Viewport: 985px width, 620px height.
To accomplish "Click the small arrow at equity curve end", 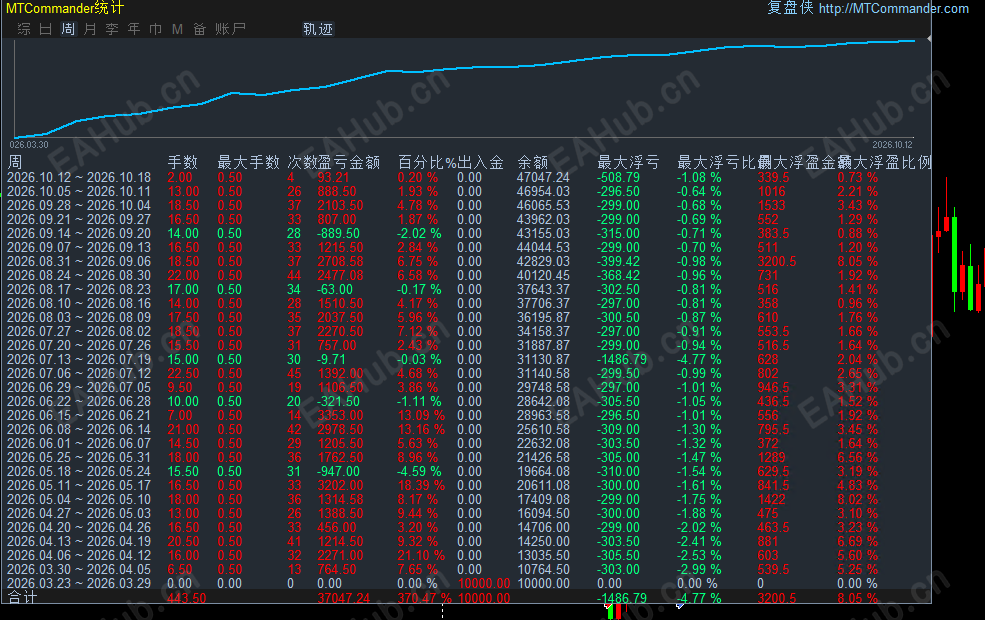I will point(928,39).
